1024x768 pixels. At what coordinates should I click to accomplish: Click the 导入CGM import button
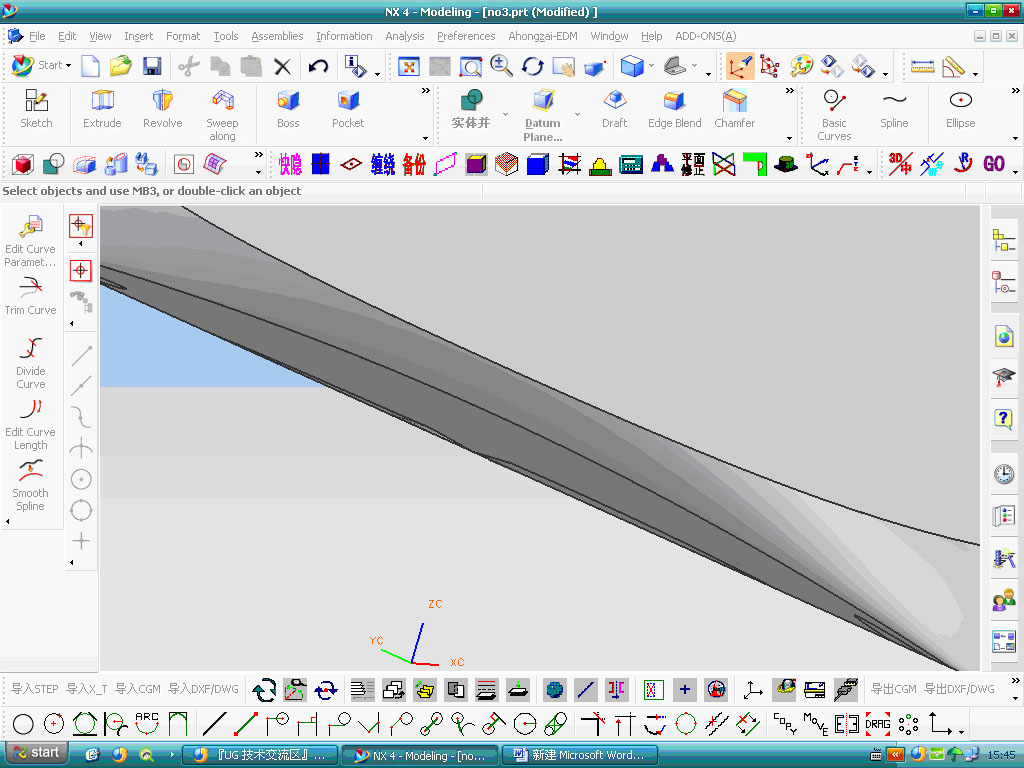coord(138,688)
